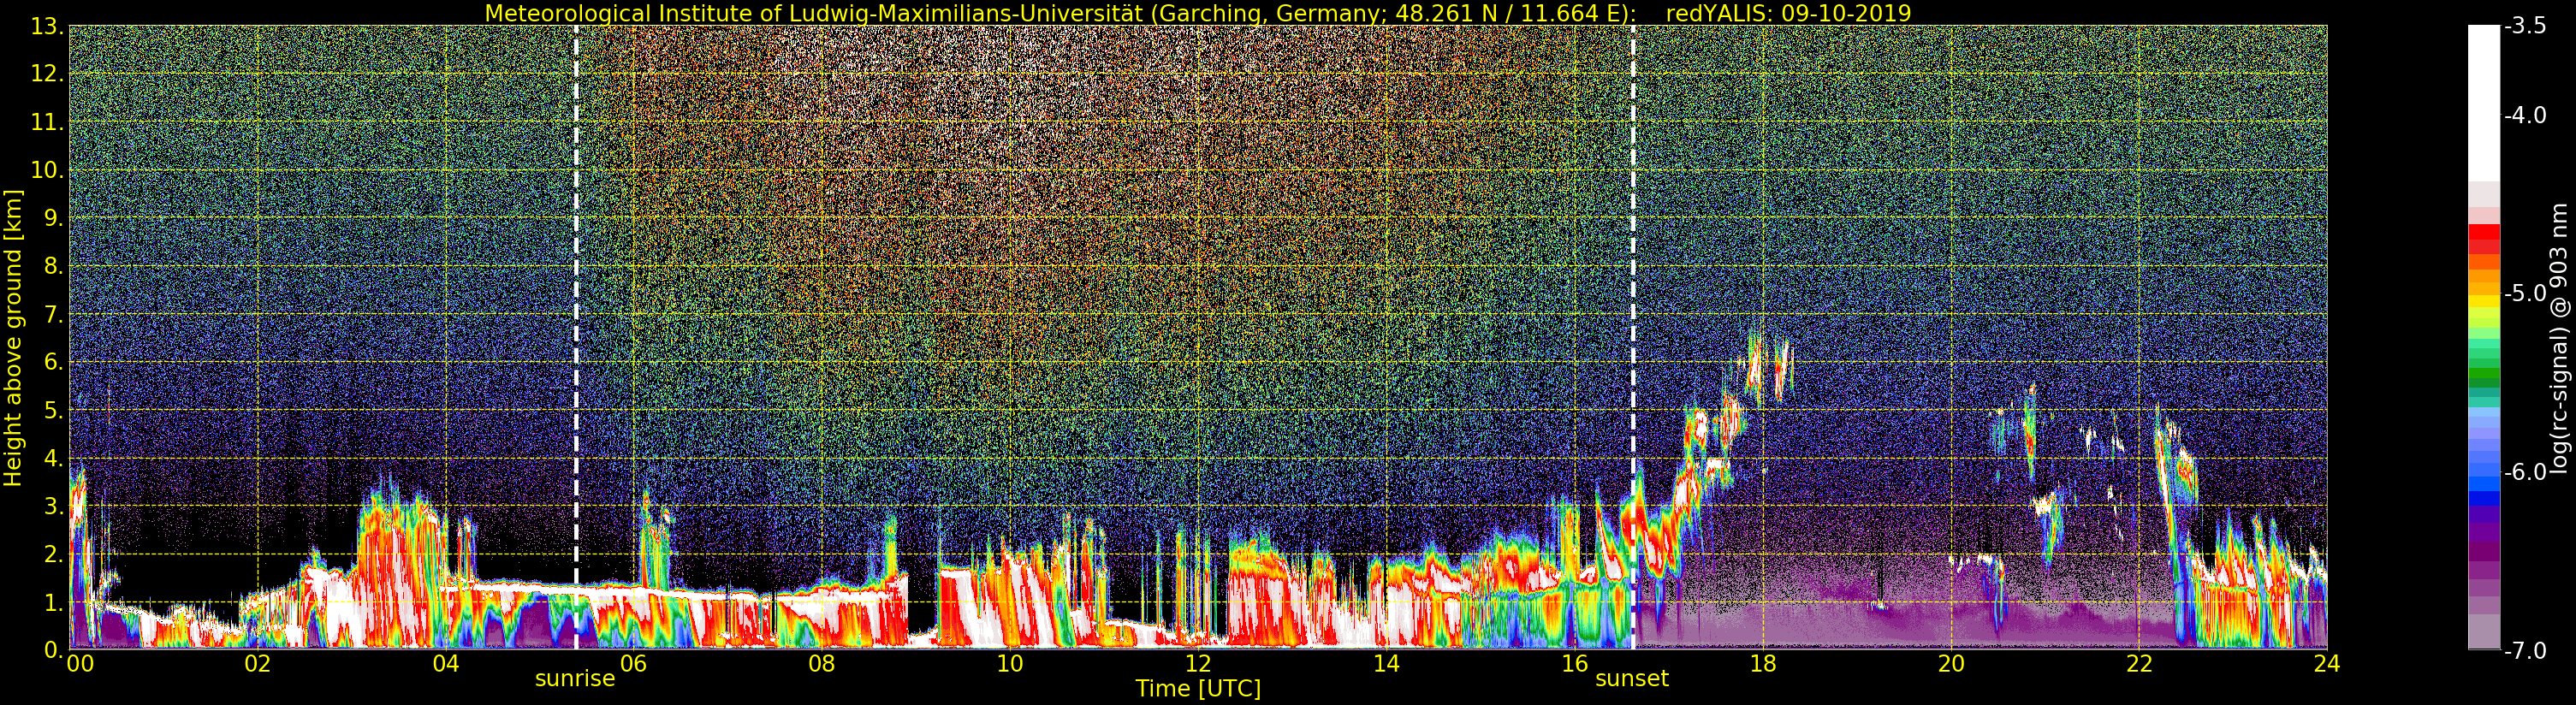Click the 'sunset' label below the plot
This screenshot has width=2576, height=705.
pyautogui.click(x=1632, y=679)
